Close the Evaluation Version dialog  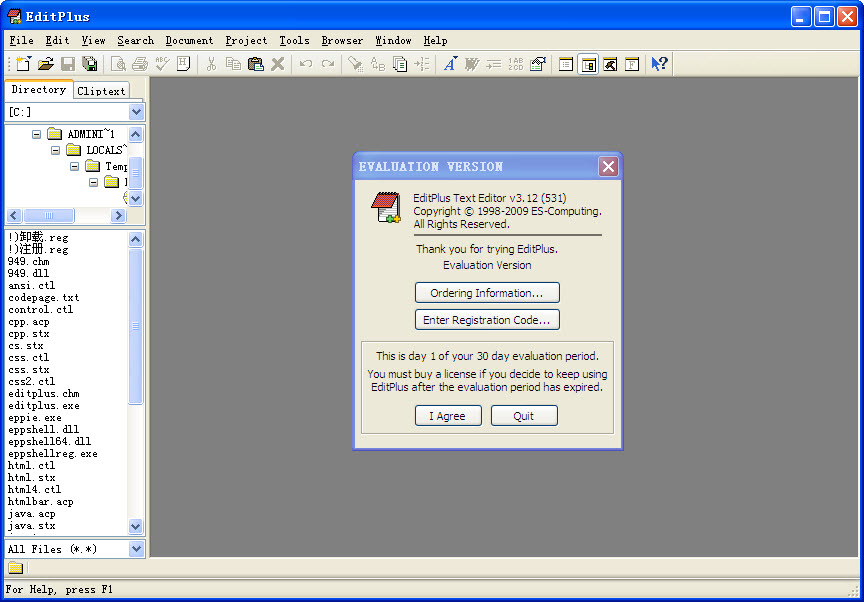click(x=608, y=166)
